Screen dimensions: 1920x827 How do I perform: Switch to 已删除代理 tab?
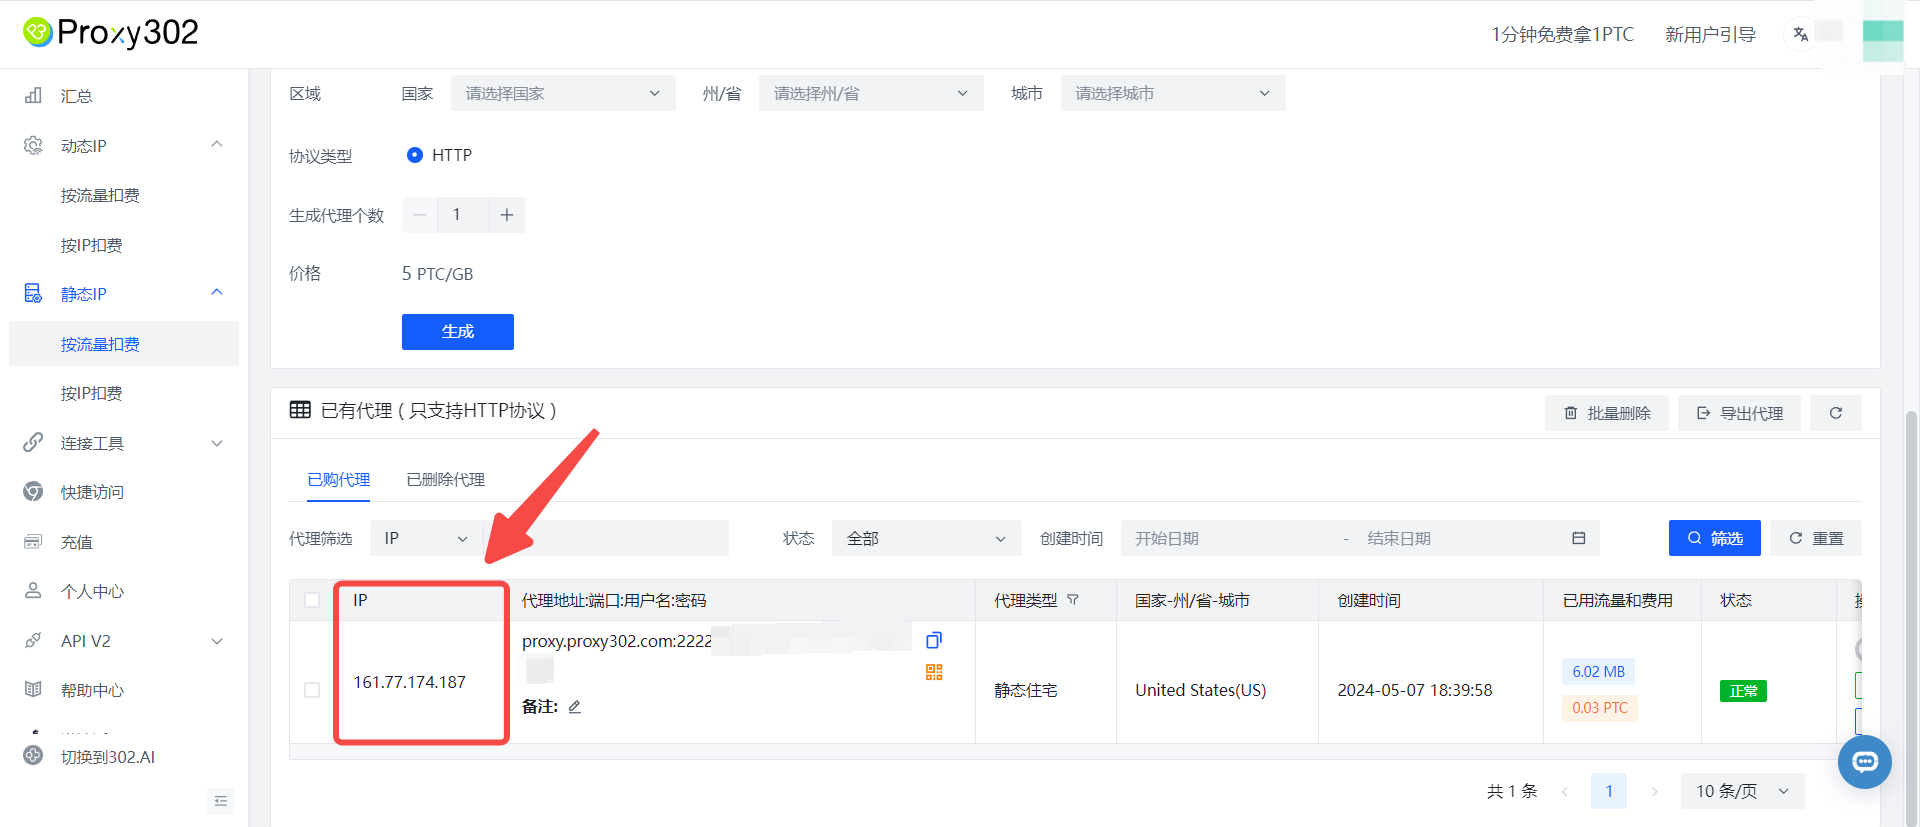446,480
